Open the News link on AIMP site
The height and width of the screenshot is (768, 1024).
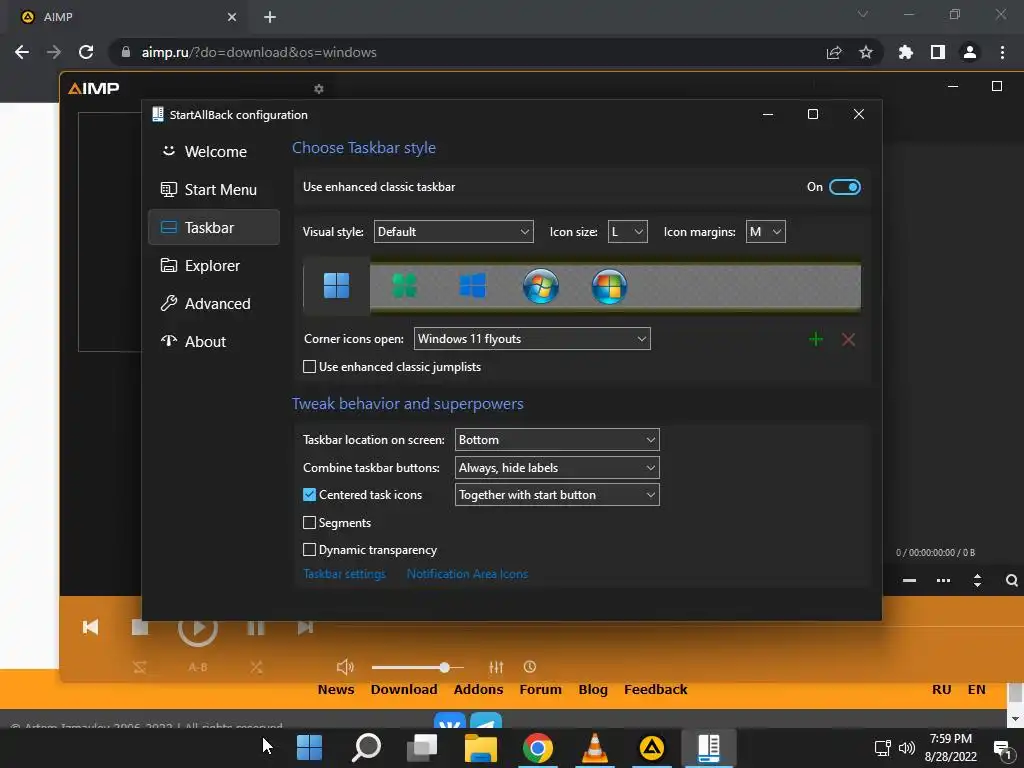point(336,690)
